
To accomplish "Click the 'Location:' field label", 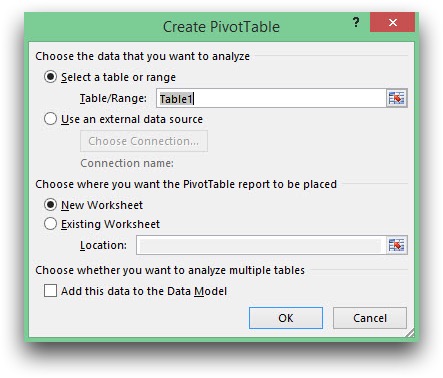I will point(103,245).
